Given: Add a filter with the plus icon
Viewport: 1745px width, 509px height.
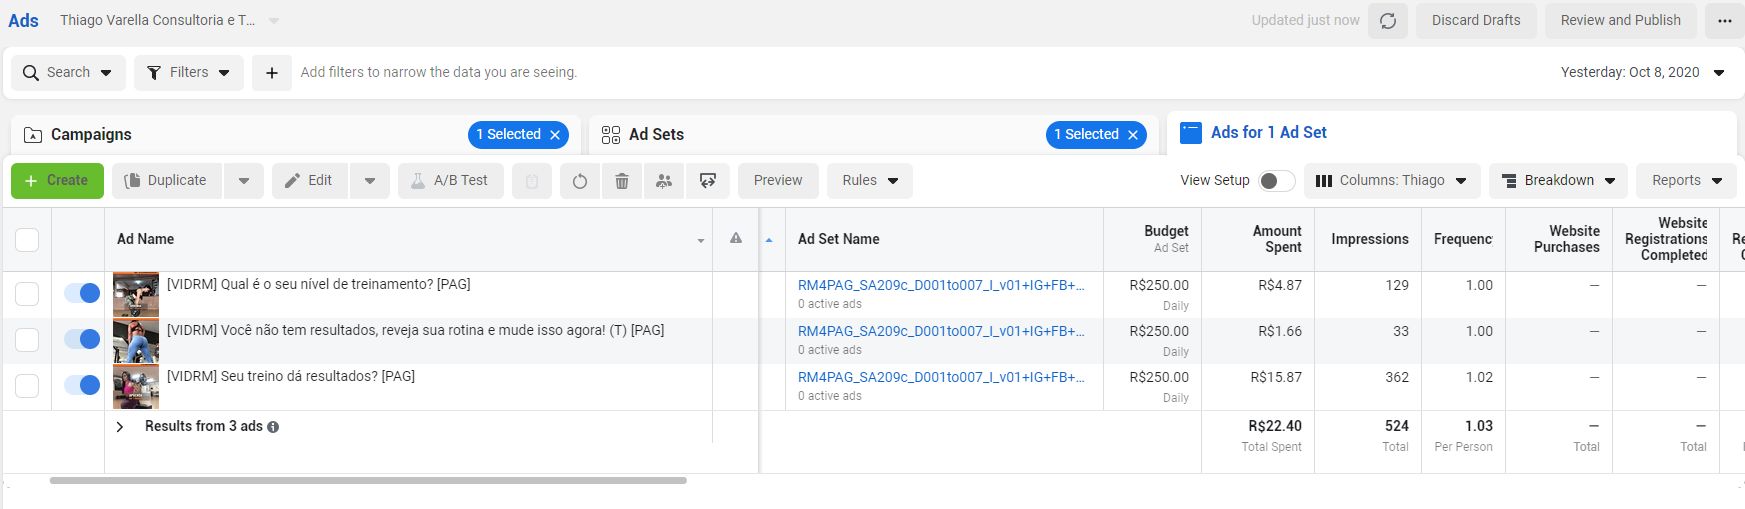Looking at the screenshot, I should click(271, 73).
